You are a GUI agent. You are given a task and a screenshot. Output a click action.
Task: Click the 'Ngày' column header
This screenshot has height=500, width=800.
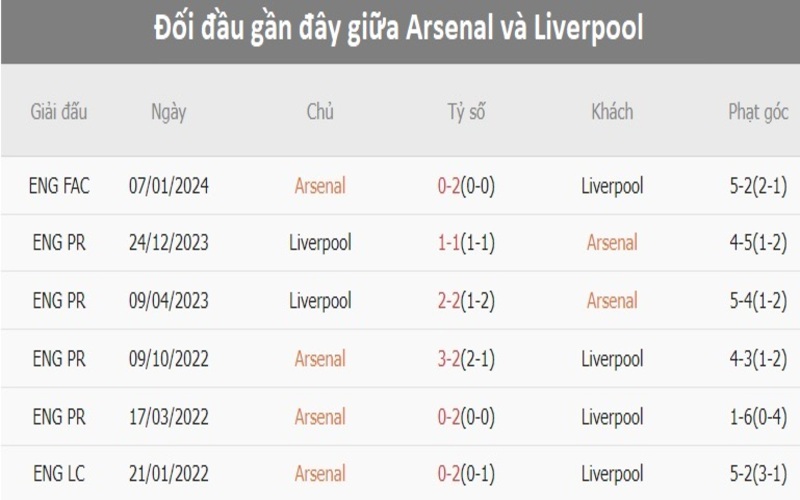point(168,112)
